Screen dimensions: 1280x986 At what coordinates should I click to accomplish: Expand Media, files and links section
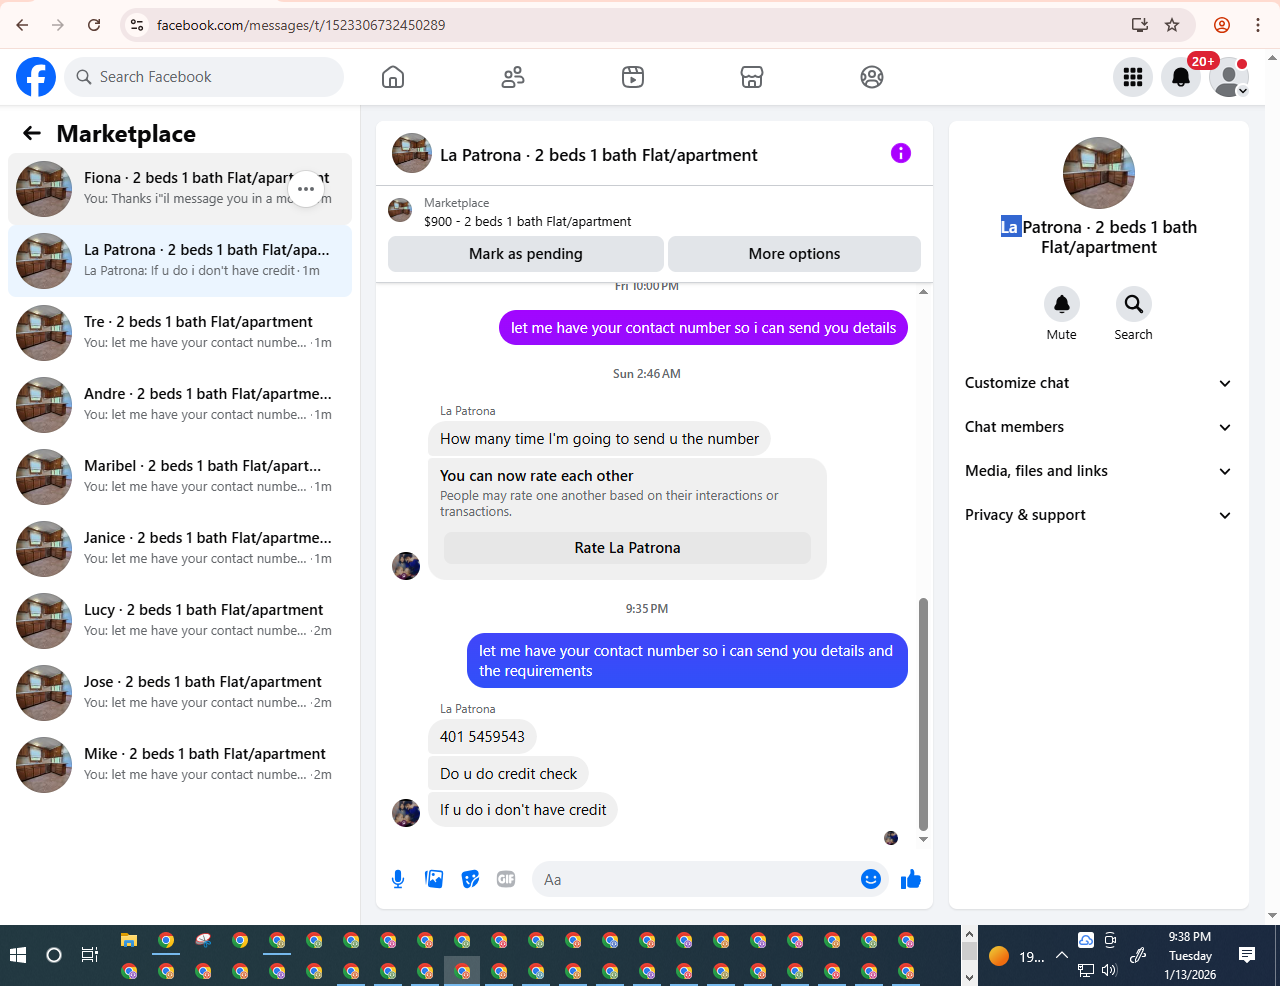pos(1099,471)
